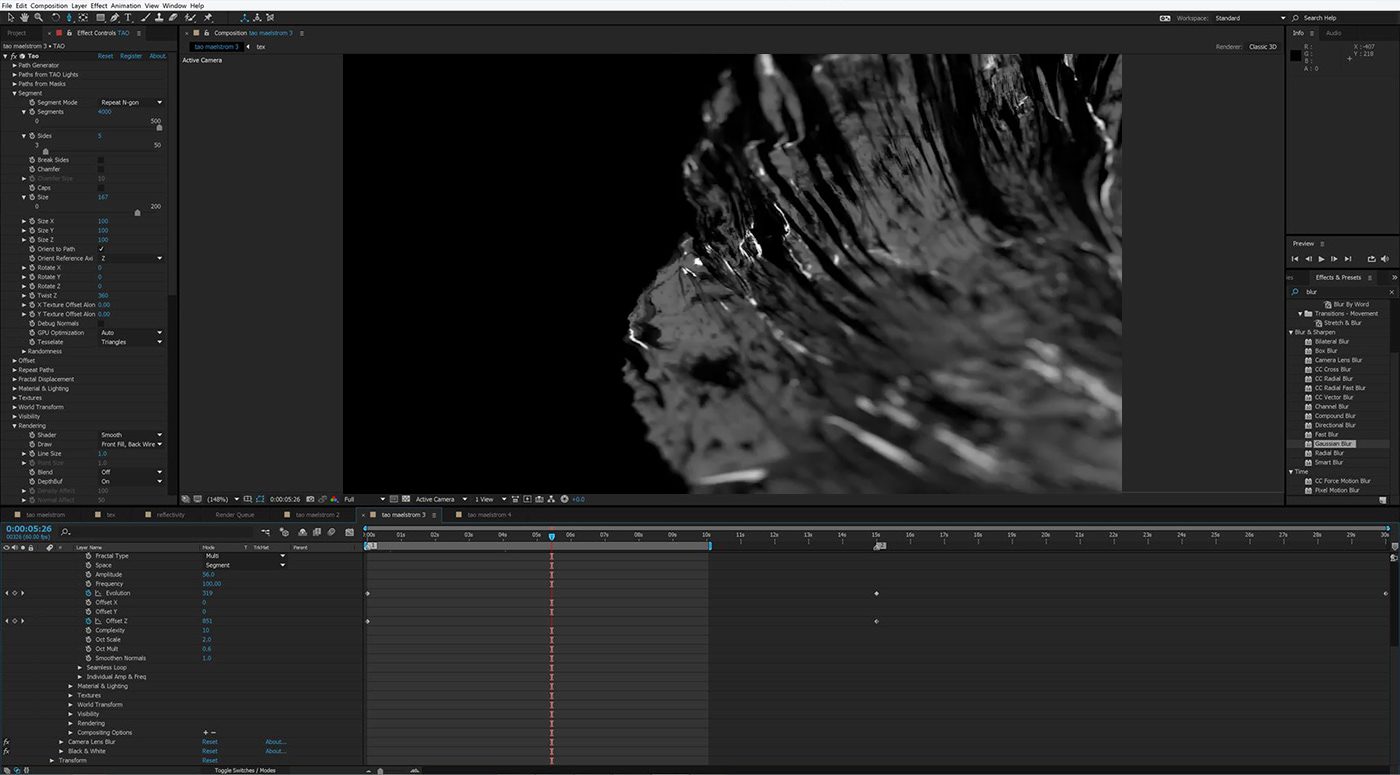This screenshot has width=1400, height=775.
Task: Select the Rectangle shape tool
Action: click(99, 17)
